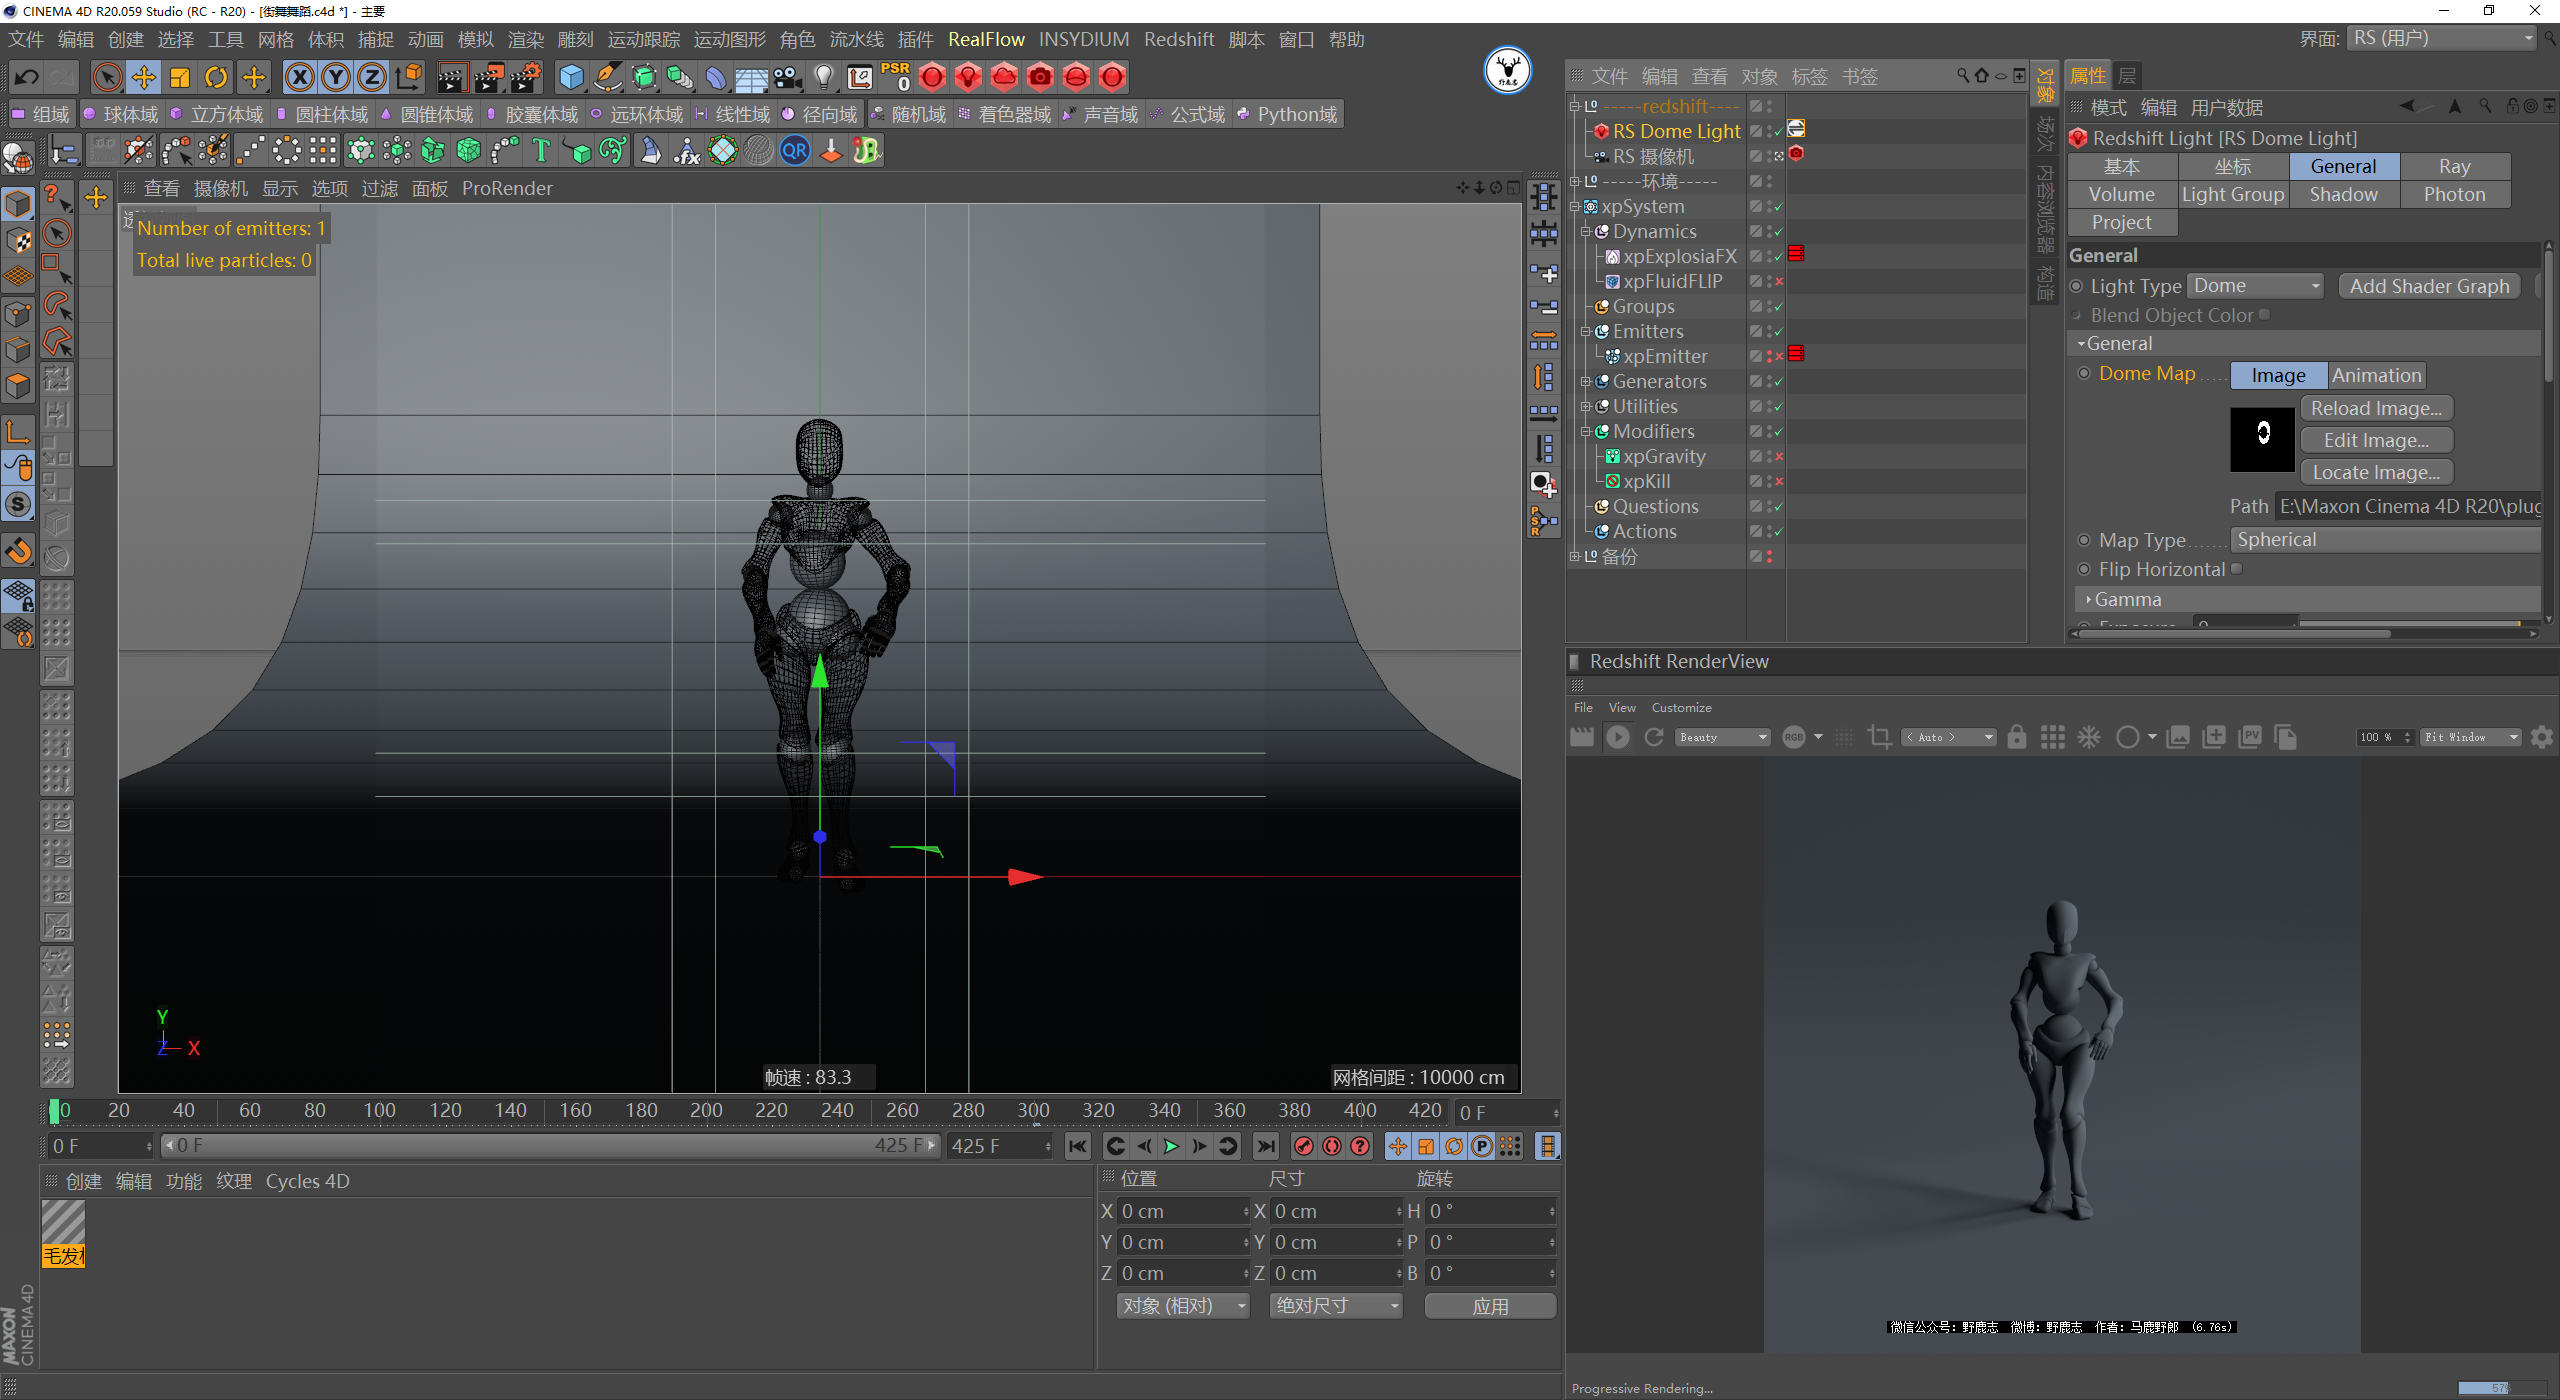Click frame 200 on the timeline ruler
Screen dimensions: 2560x1400
(706, 1110)
